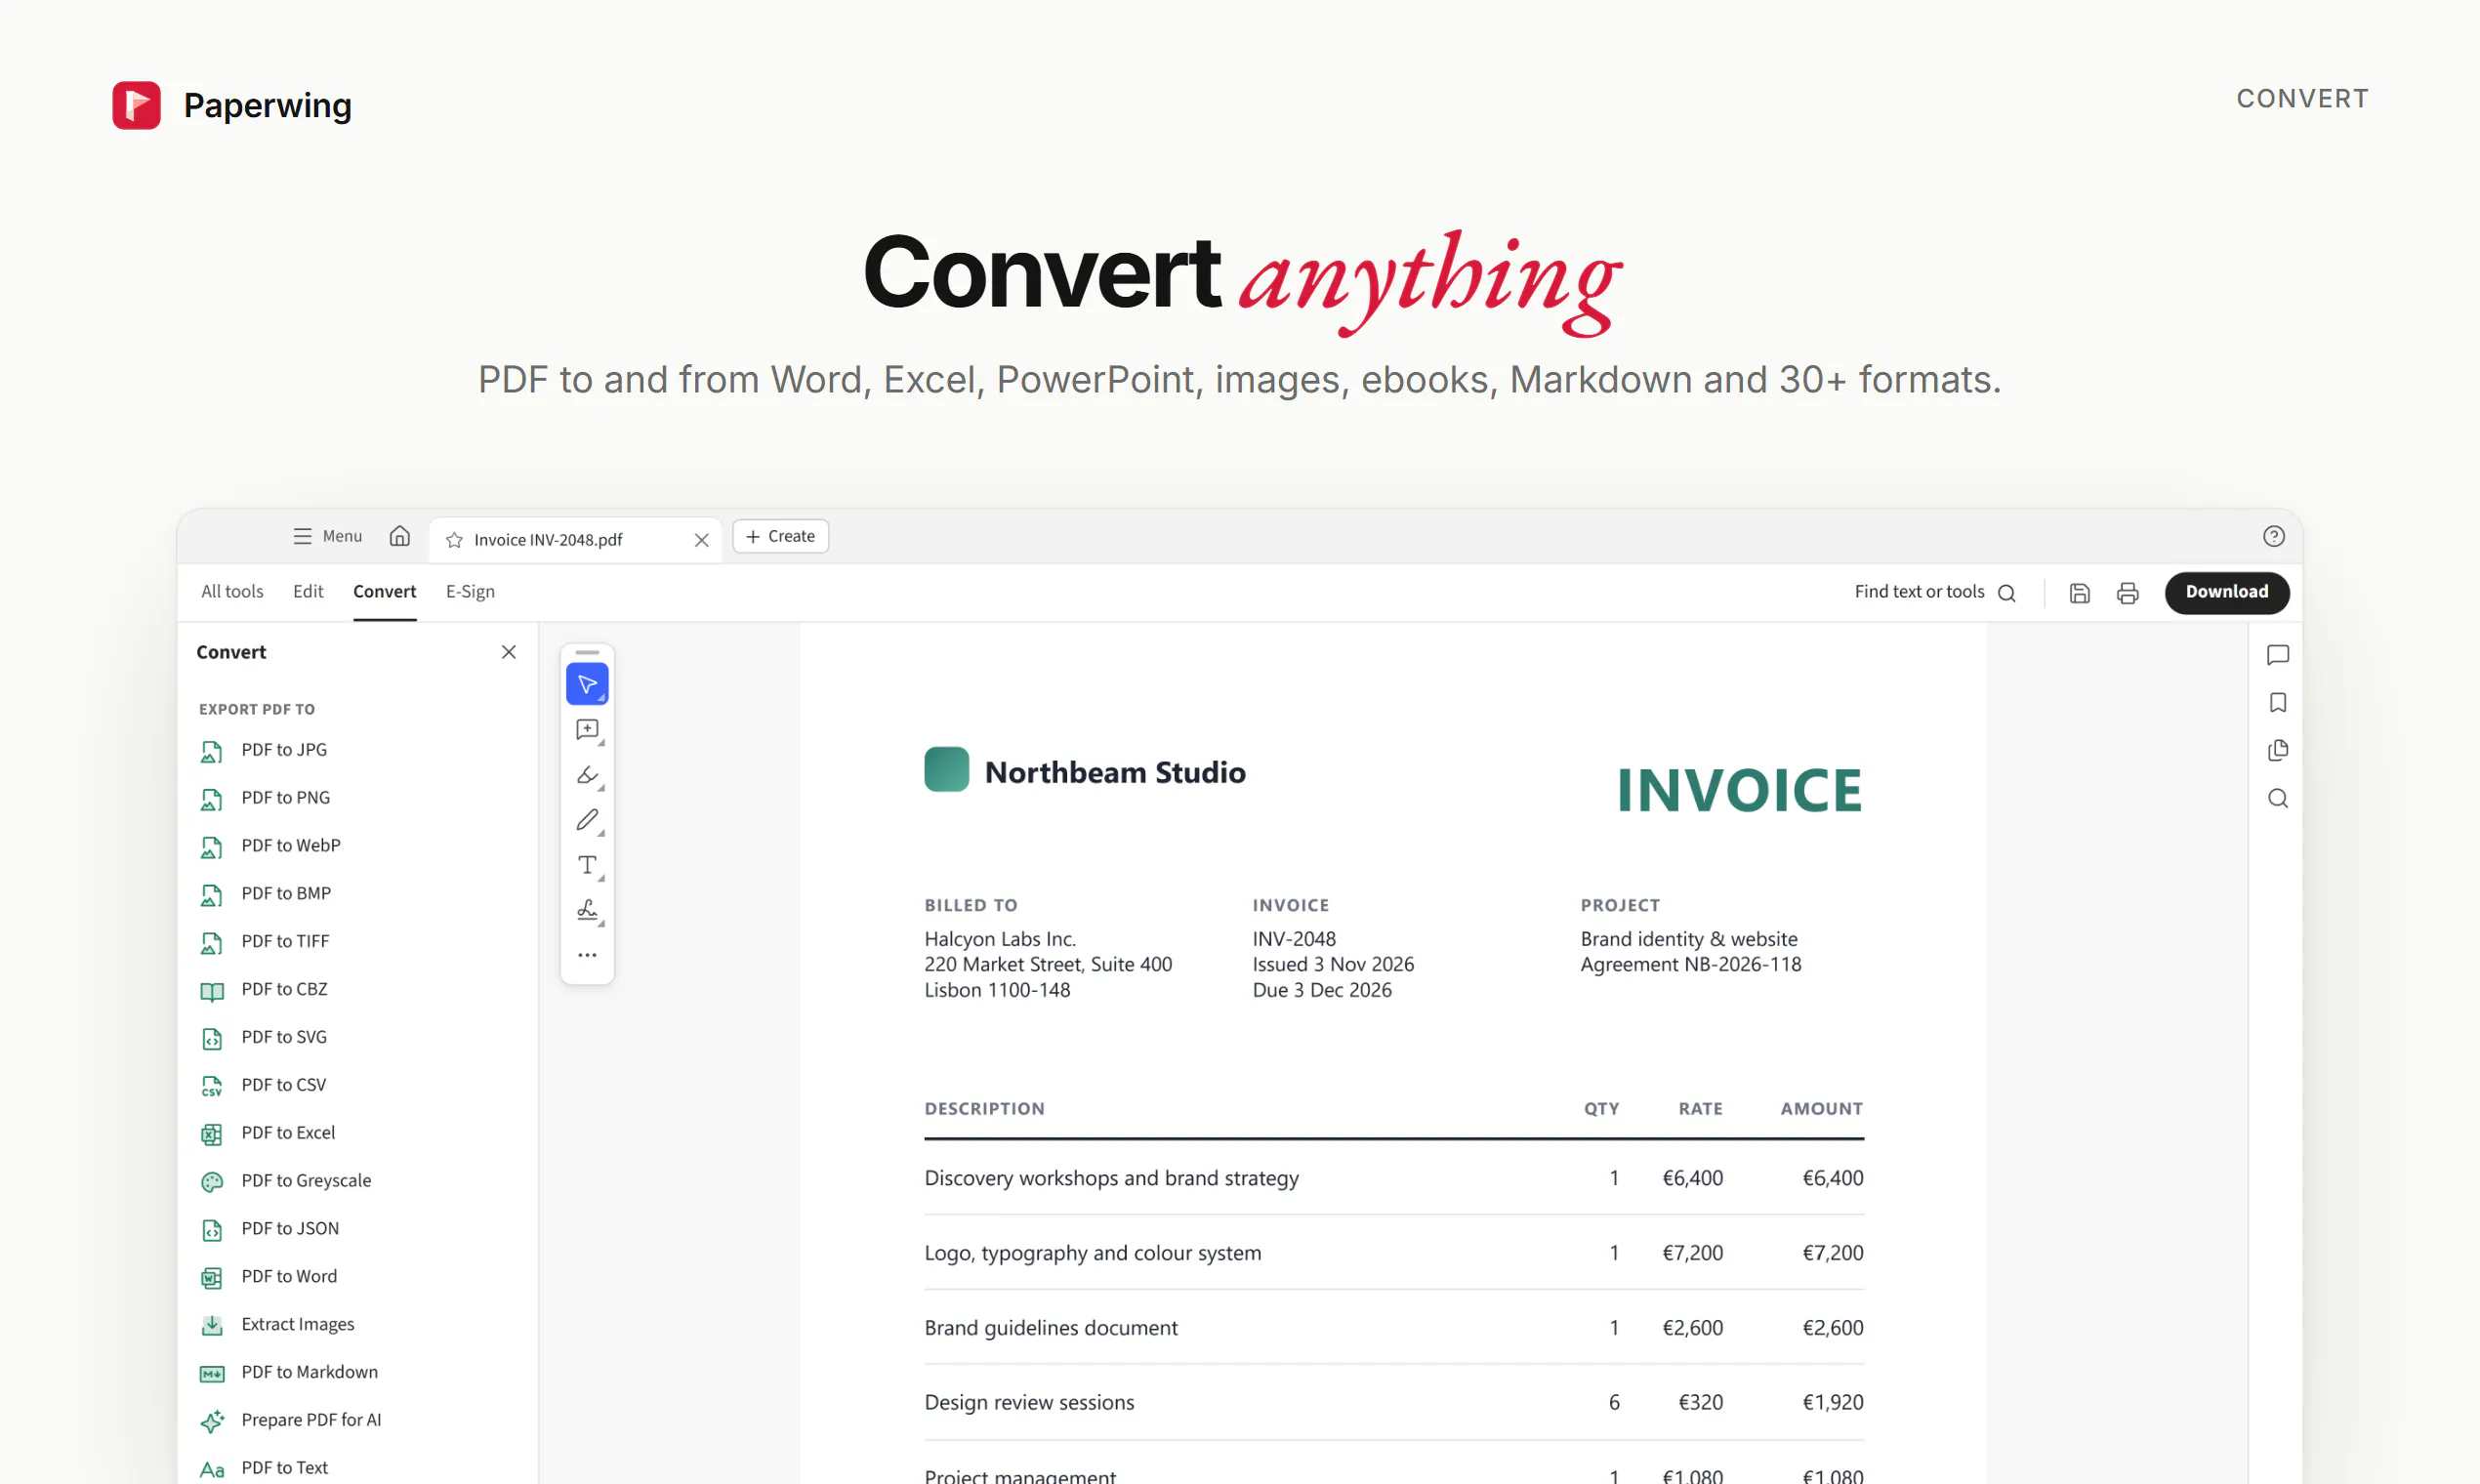The height and width of the screenshot is (1484, 2480).
Task: Click the Create button
Action: 780,536
